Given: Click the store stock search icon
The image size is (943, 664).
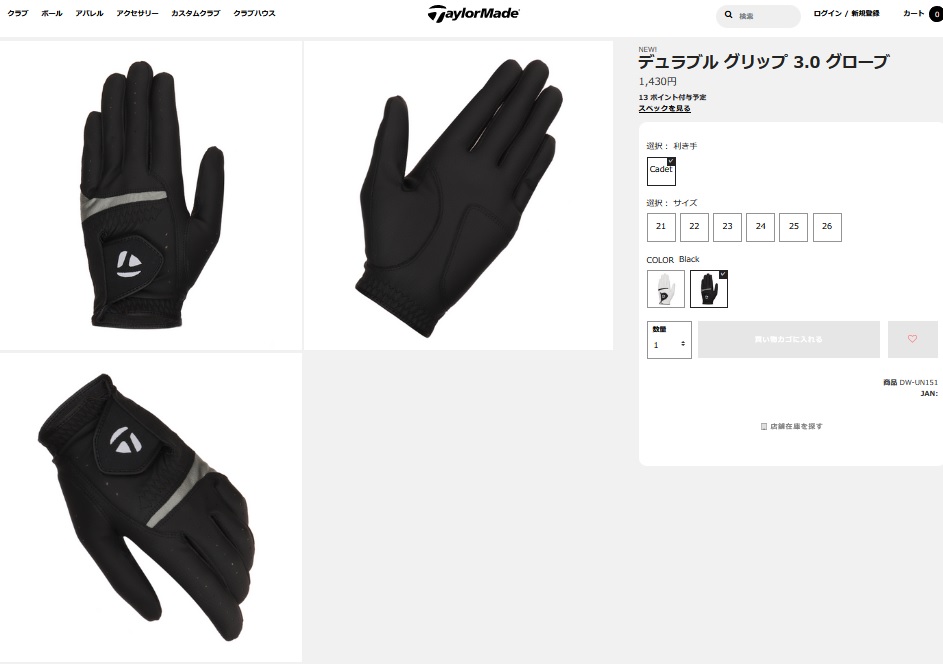Looking at the screenshot, I should pos(764,426).
